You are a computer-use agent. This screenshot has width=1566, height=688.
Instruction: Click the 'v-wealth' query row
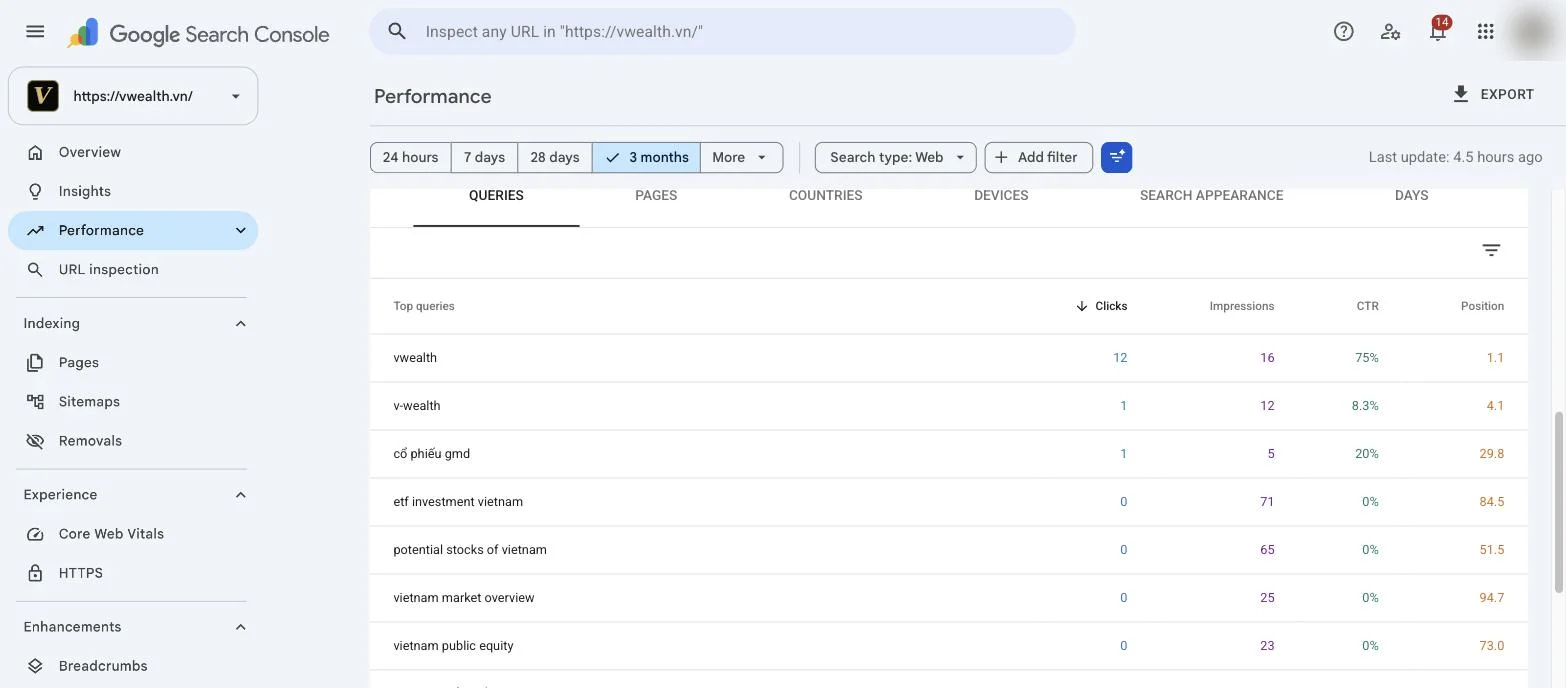(x=948, y=406)
